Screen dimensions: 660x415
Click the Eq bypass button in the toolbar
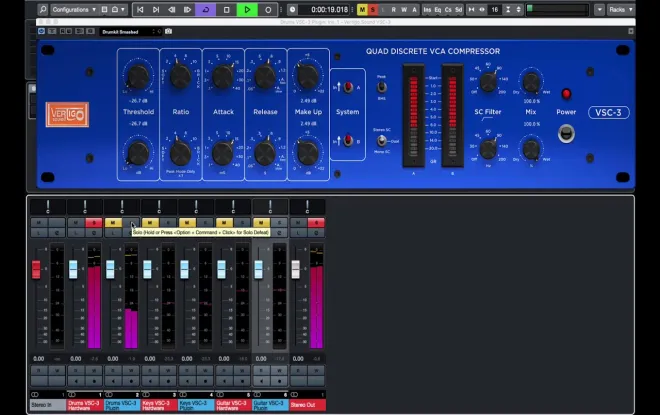coord(438,9)
